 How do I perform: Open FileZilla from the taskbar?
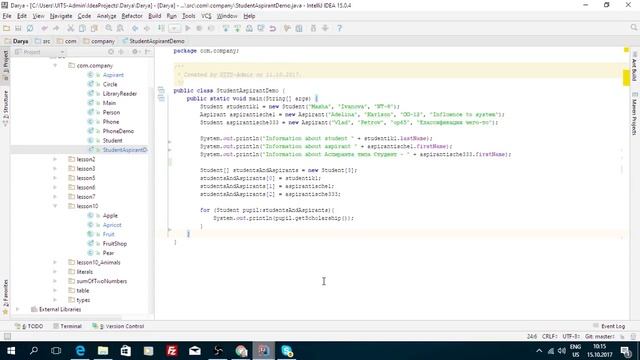pos(172,351)
